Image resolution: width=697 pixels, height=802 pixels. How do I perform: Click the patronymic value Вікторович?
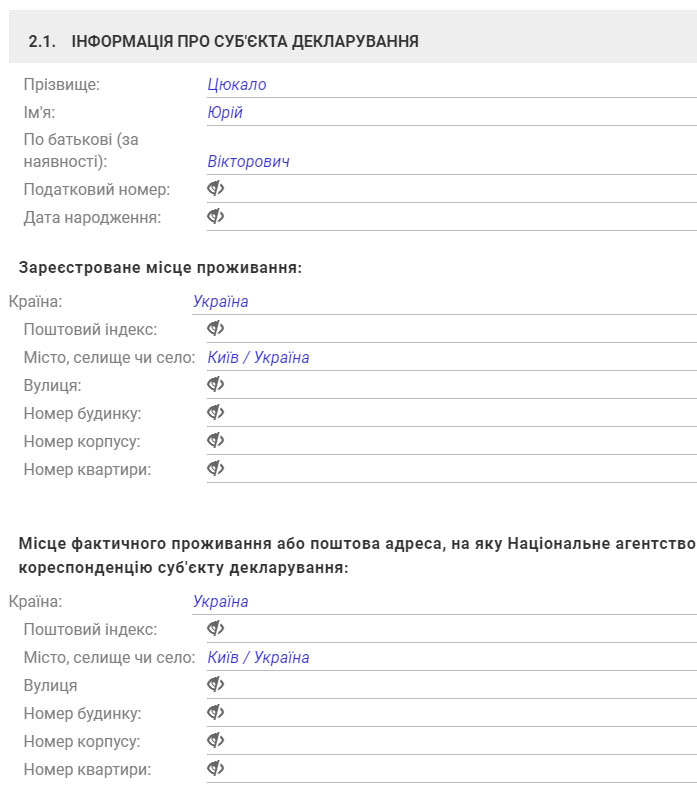tap(248, 161)
